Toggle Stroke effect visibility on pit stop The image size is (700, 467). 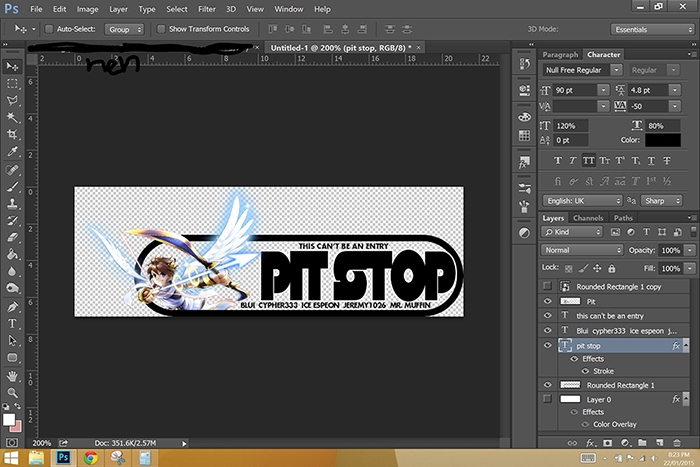585,371
